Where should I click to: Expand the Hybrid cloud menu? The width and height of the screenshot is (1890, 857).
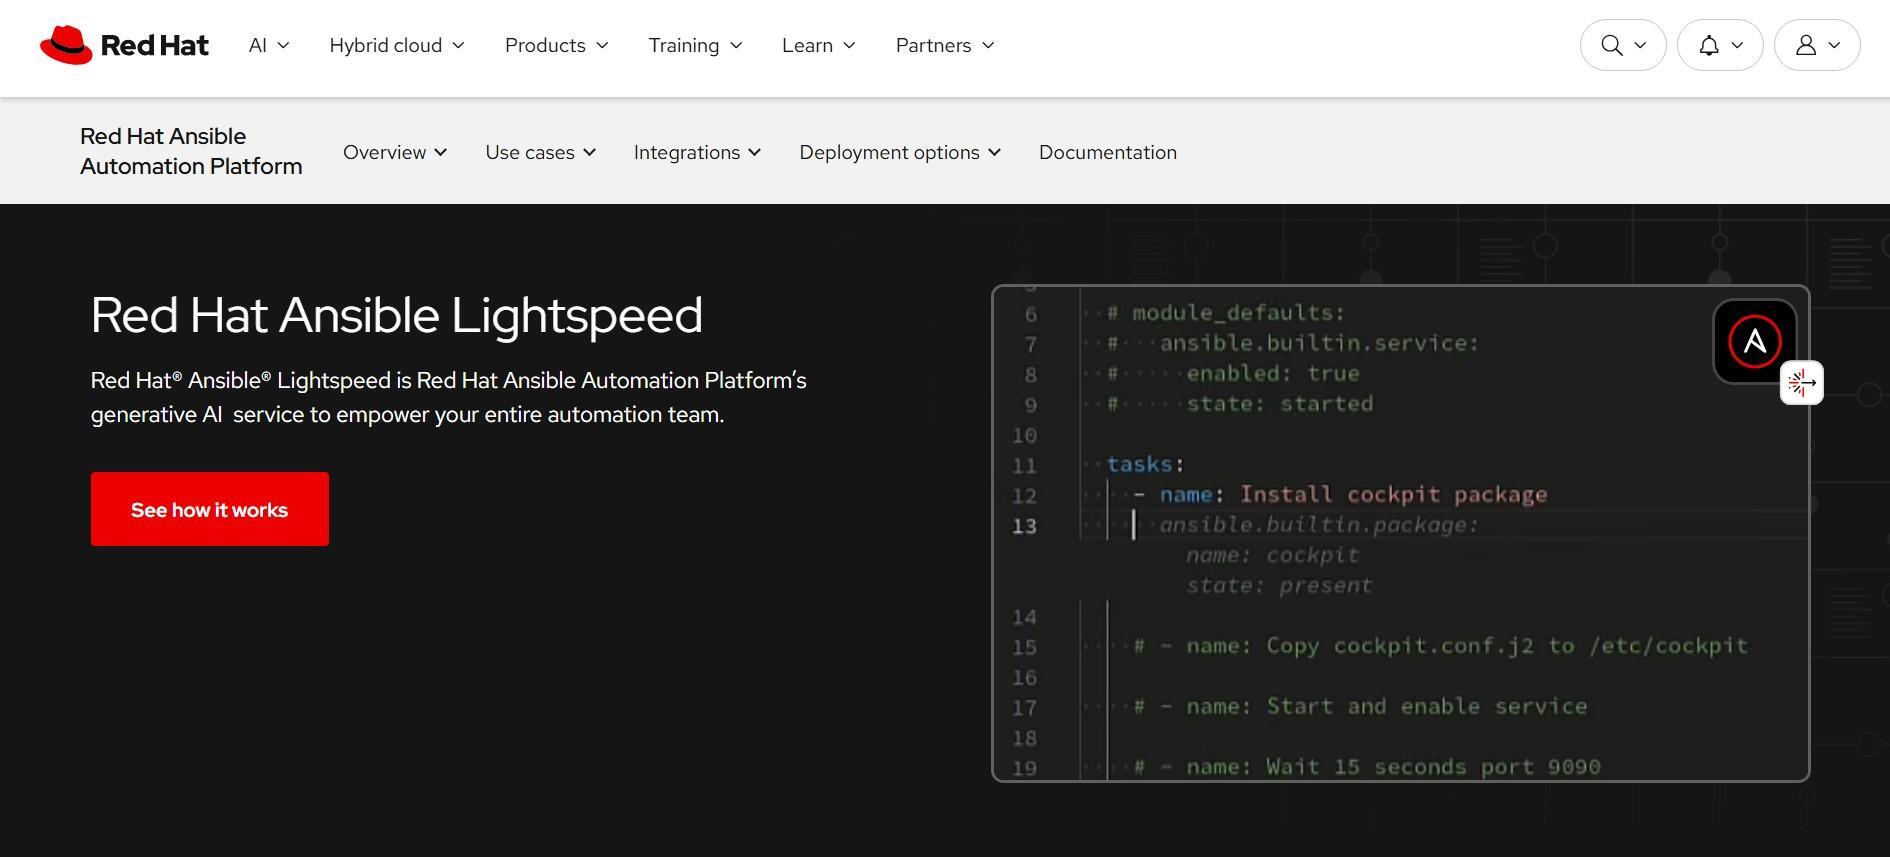click(x=397, y=45)
